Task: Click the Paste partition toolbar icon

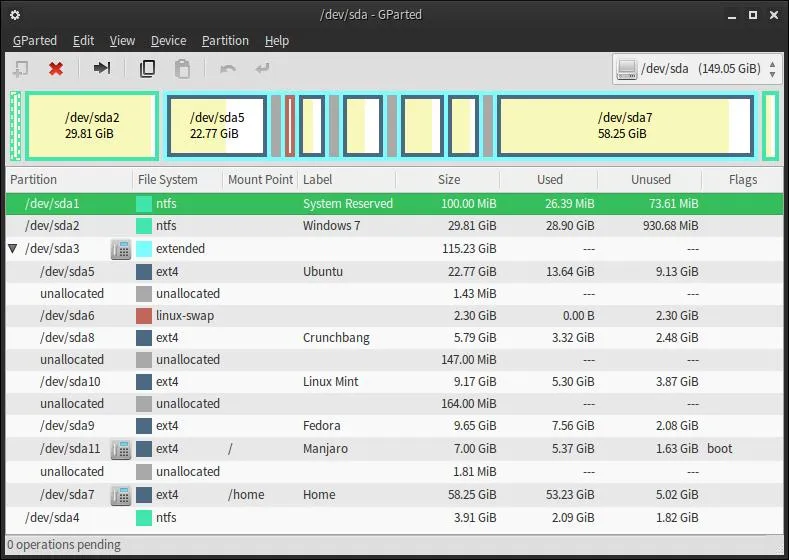Action: coord(182,69)
